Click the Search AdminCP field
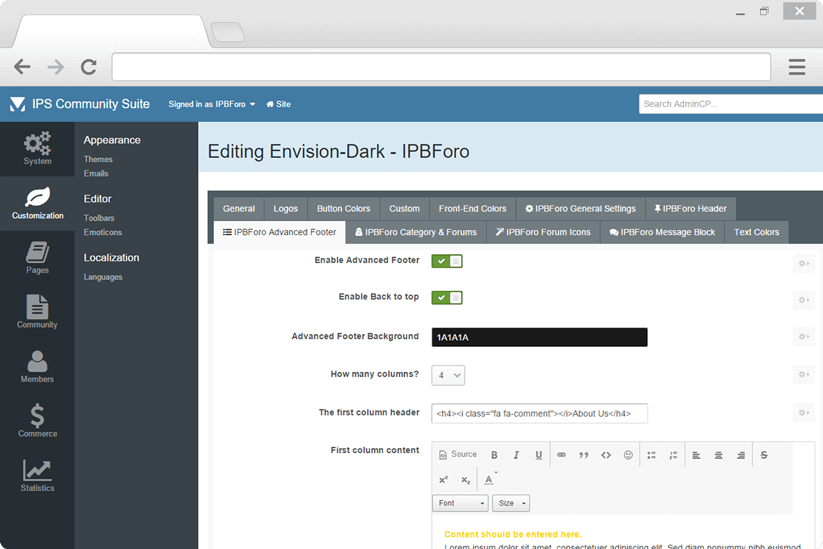 [731, 104]
